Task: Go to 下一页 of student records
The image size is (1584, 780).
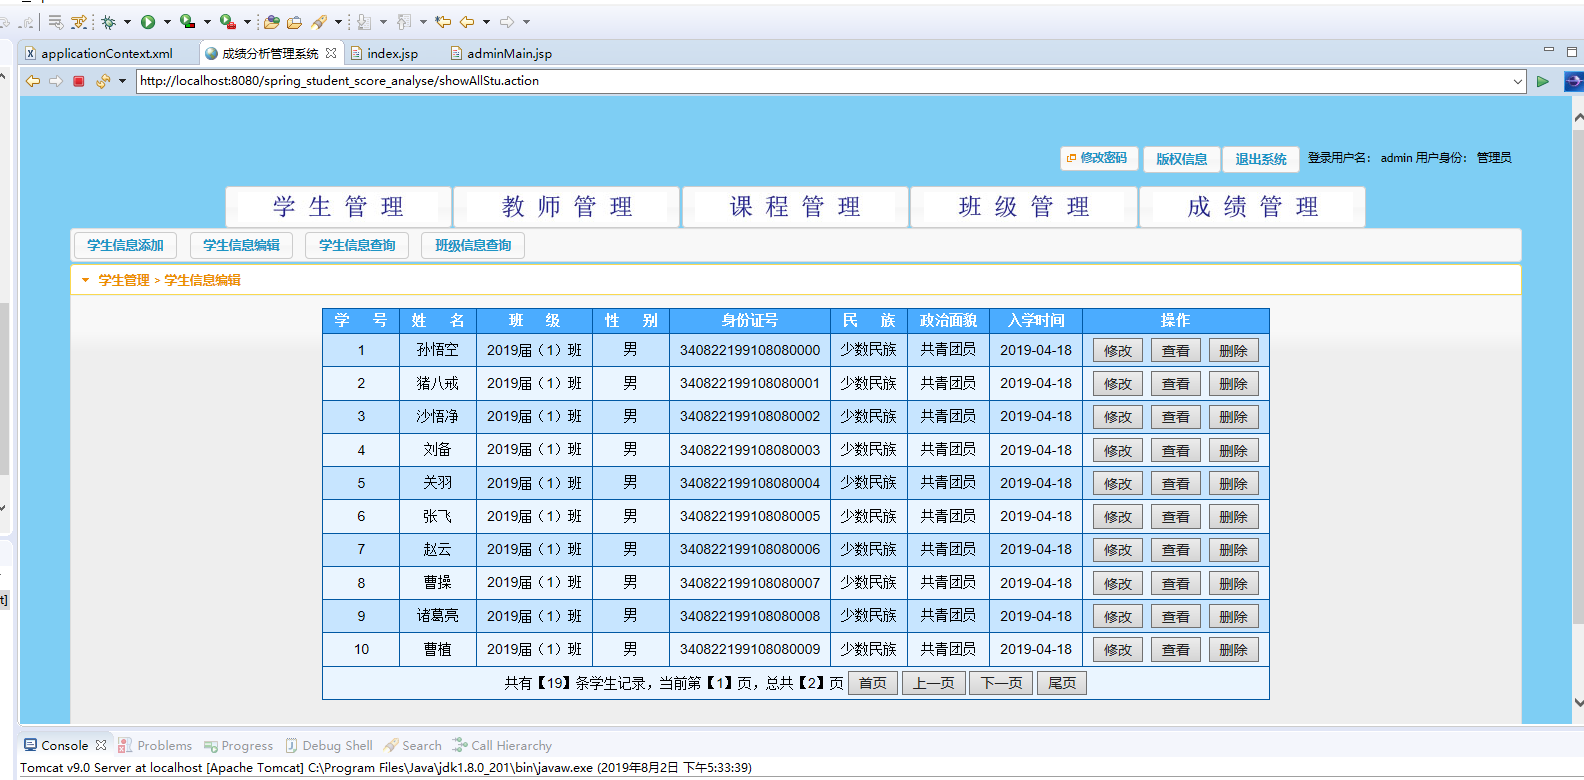Action: (x=1001, y=683)
